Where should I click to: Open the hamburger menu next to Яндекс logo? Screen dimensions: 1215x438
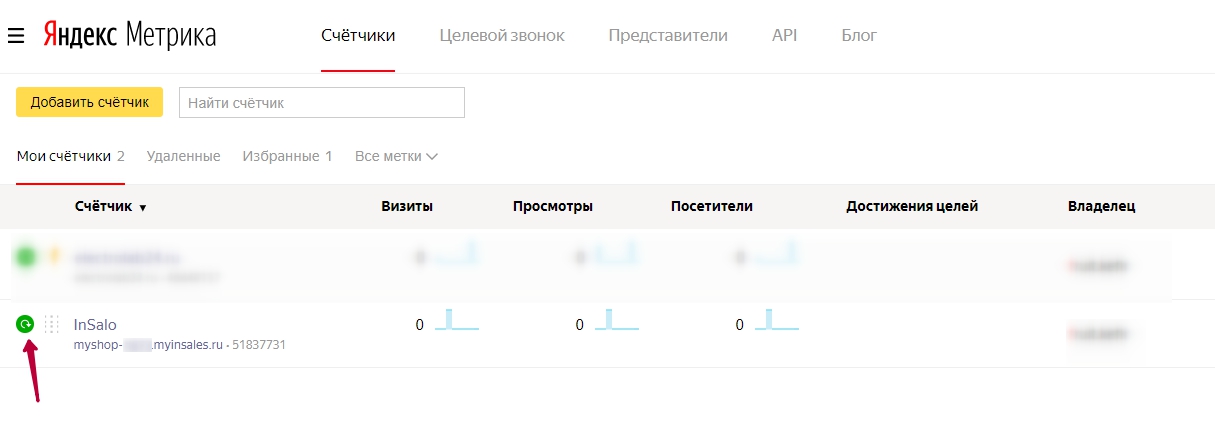point(15,36)
